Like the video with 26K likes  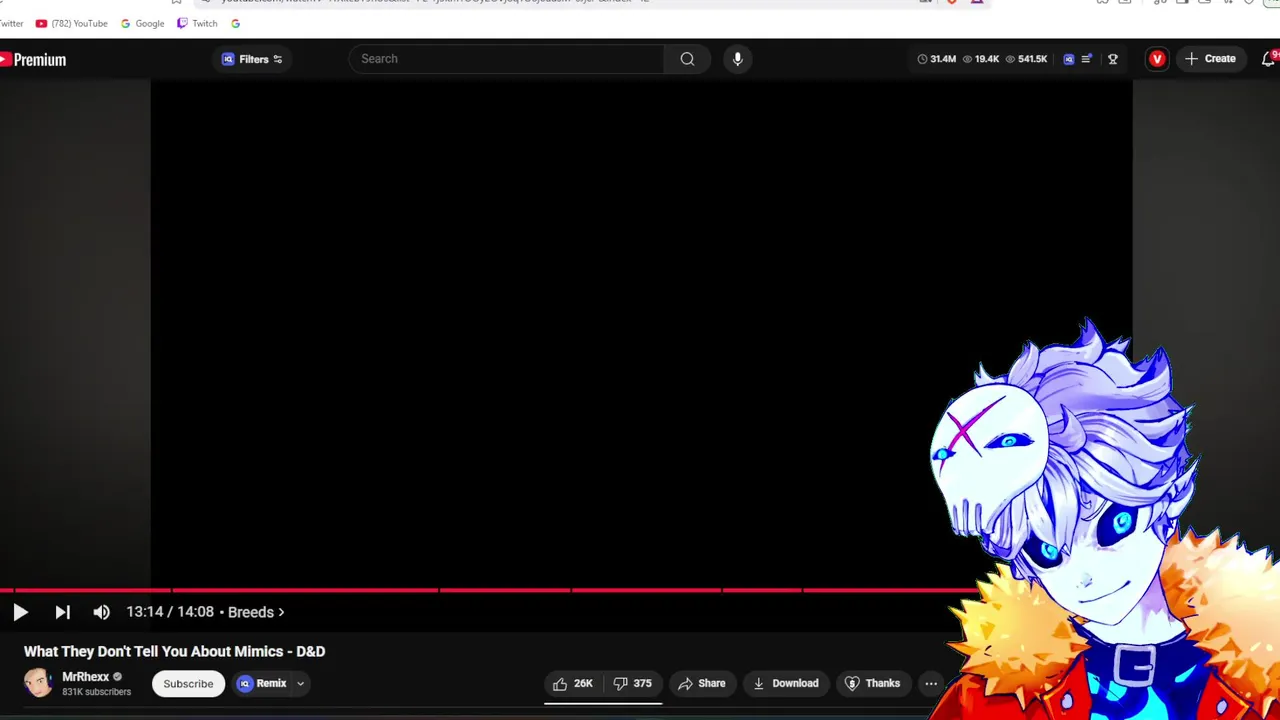coord(572,684)
